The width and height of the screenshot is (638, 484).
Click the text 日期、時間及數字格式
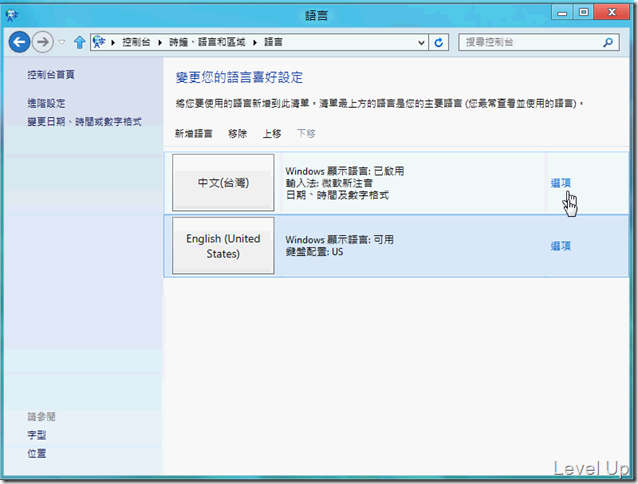pyautogui.click(x=337, y=195)
